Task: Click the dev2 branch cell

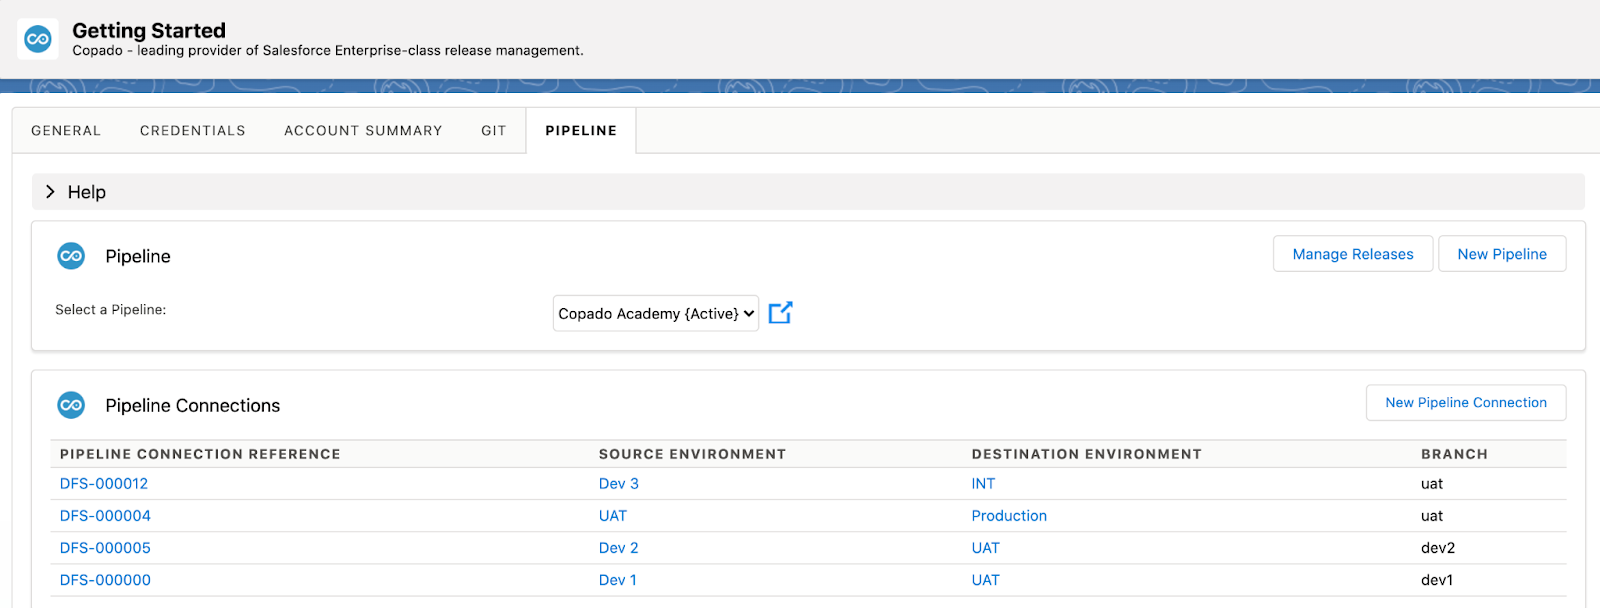Action: 1438,548
